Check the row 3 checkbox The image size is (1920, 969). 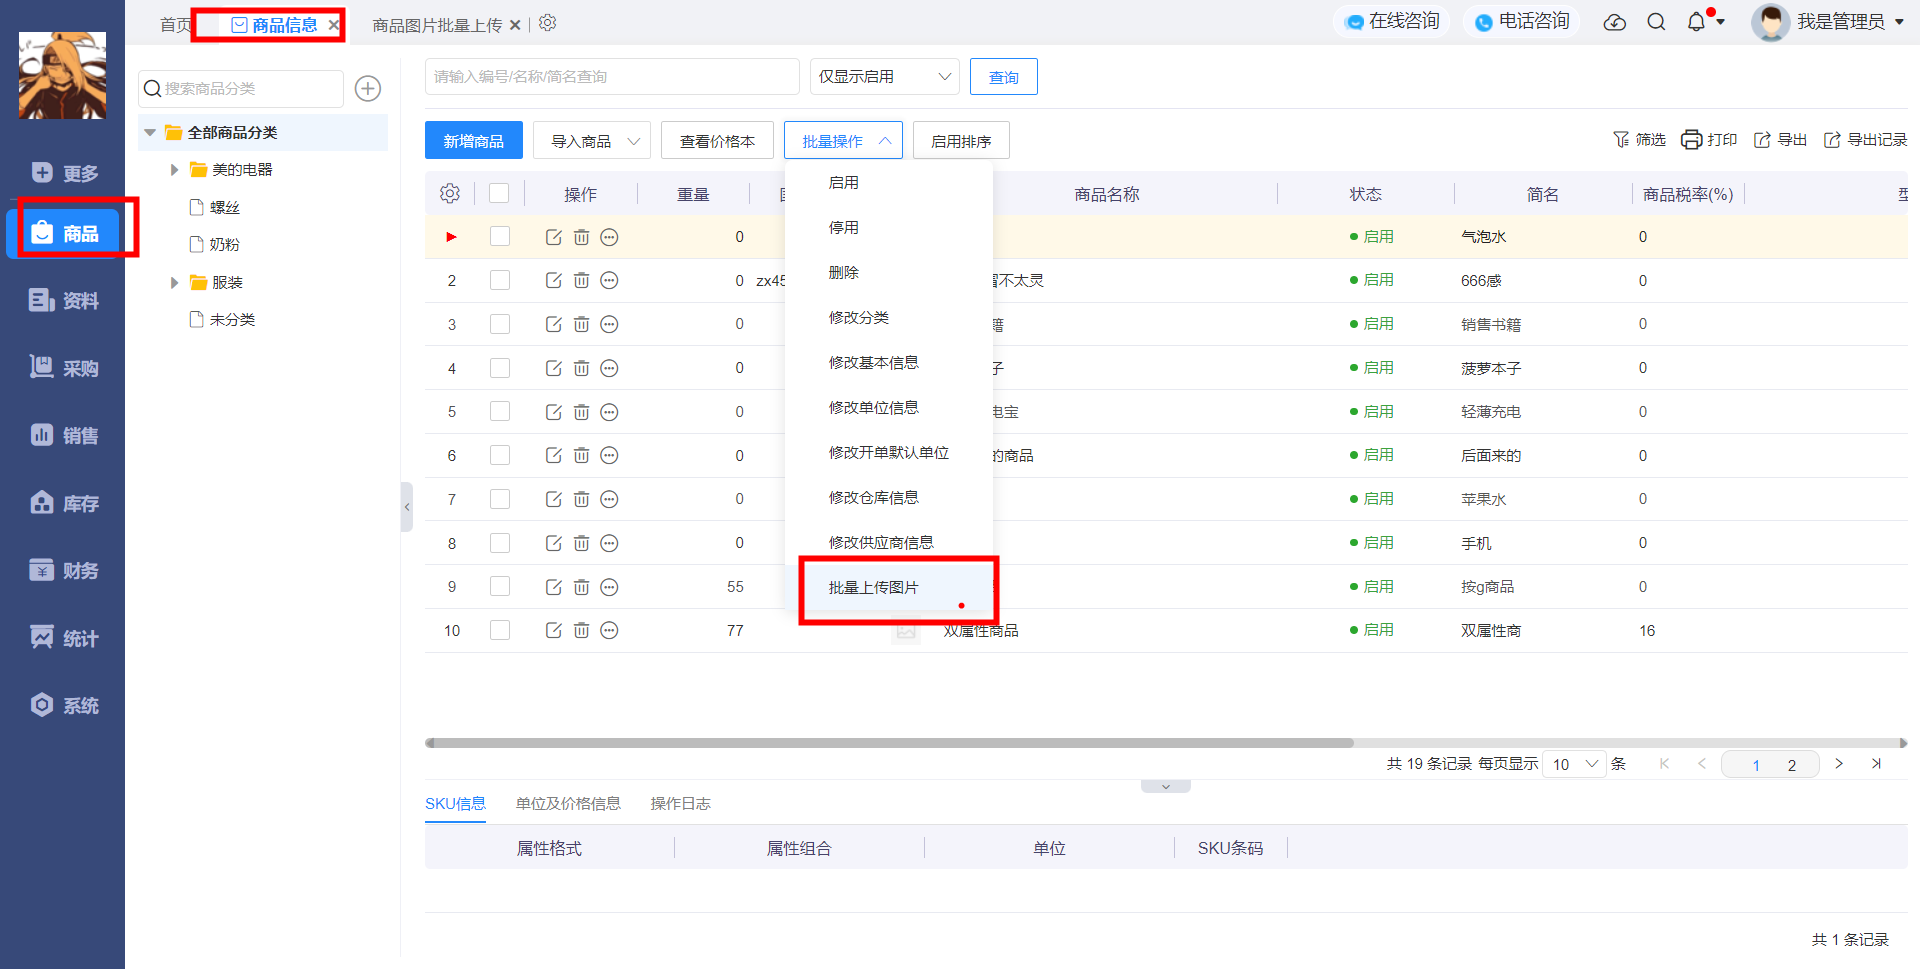pyautogui.click(x=500, y=324)
